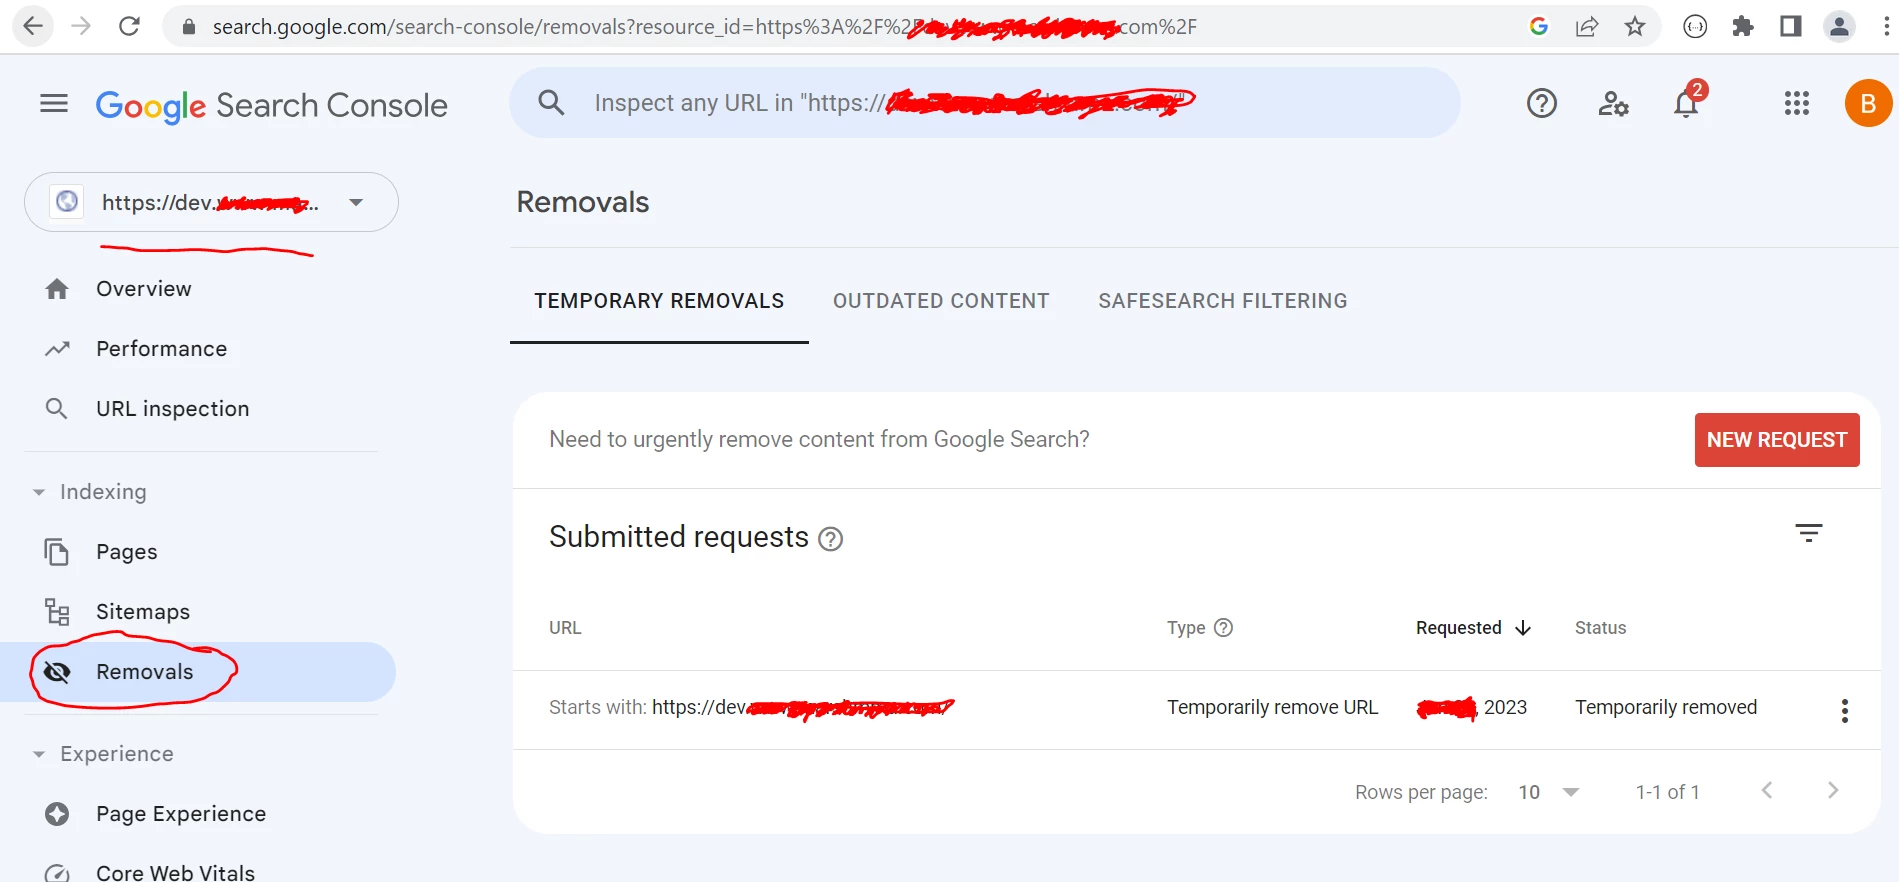This screenshot has width=1899, height=882.
Task: Open Google apps grid
Action: coord(1797,103)
